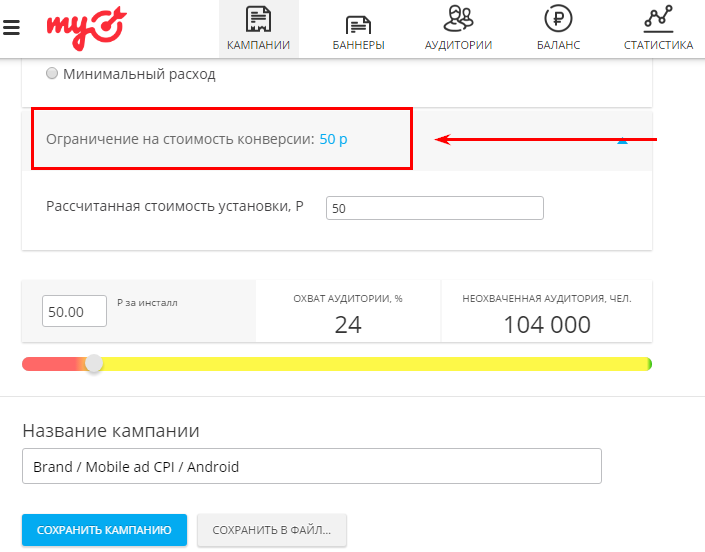
Task: Focus the Название кампании name field
Action: pyautogui.click(x=312, y=466)
